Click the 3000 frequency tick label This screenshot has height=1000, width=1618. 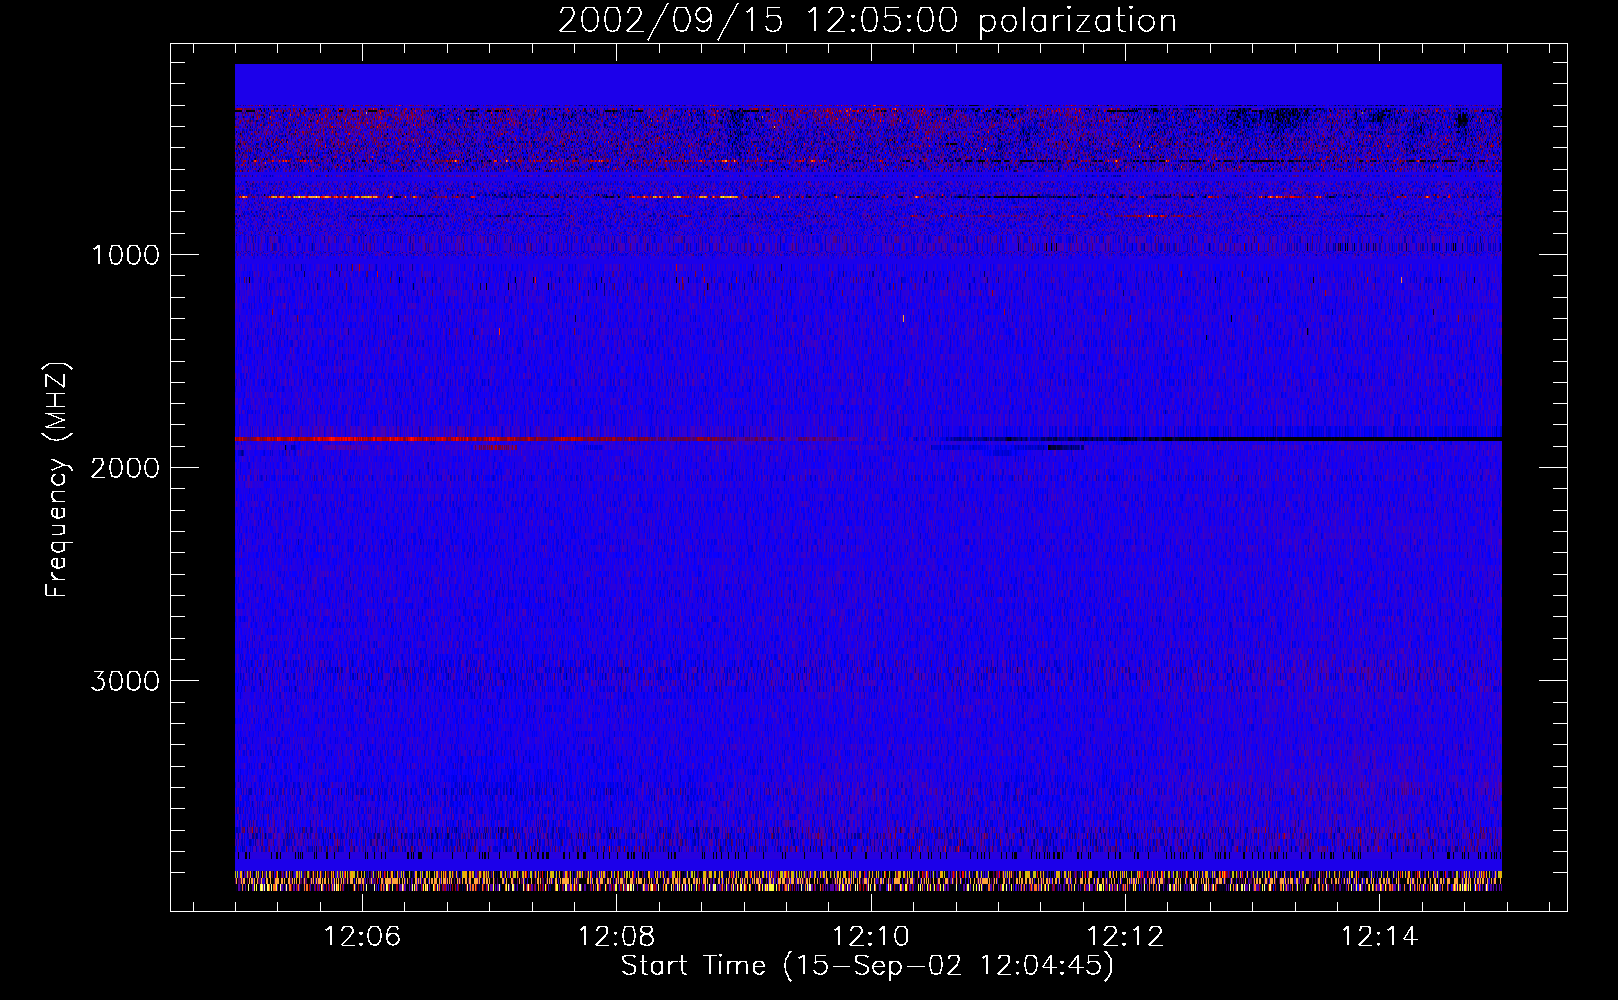pyautogui.click(x=125, y=681)
